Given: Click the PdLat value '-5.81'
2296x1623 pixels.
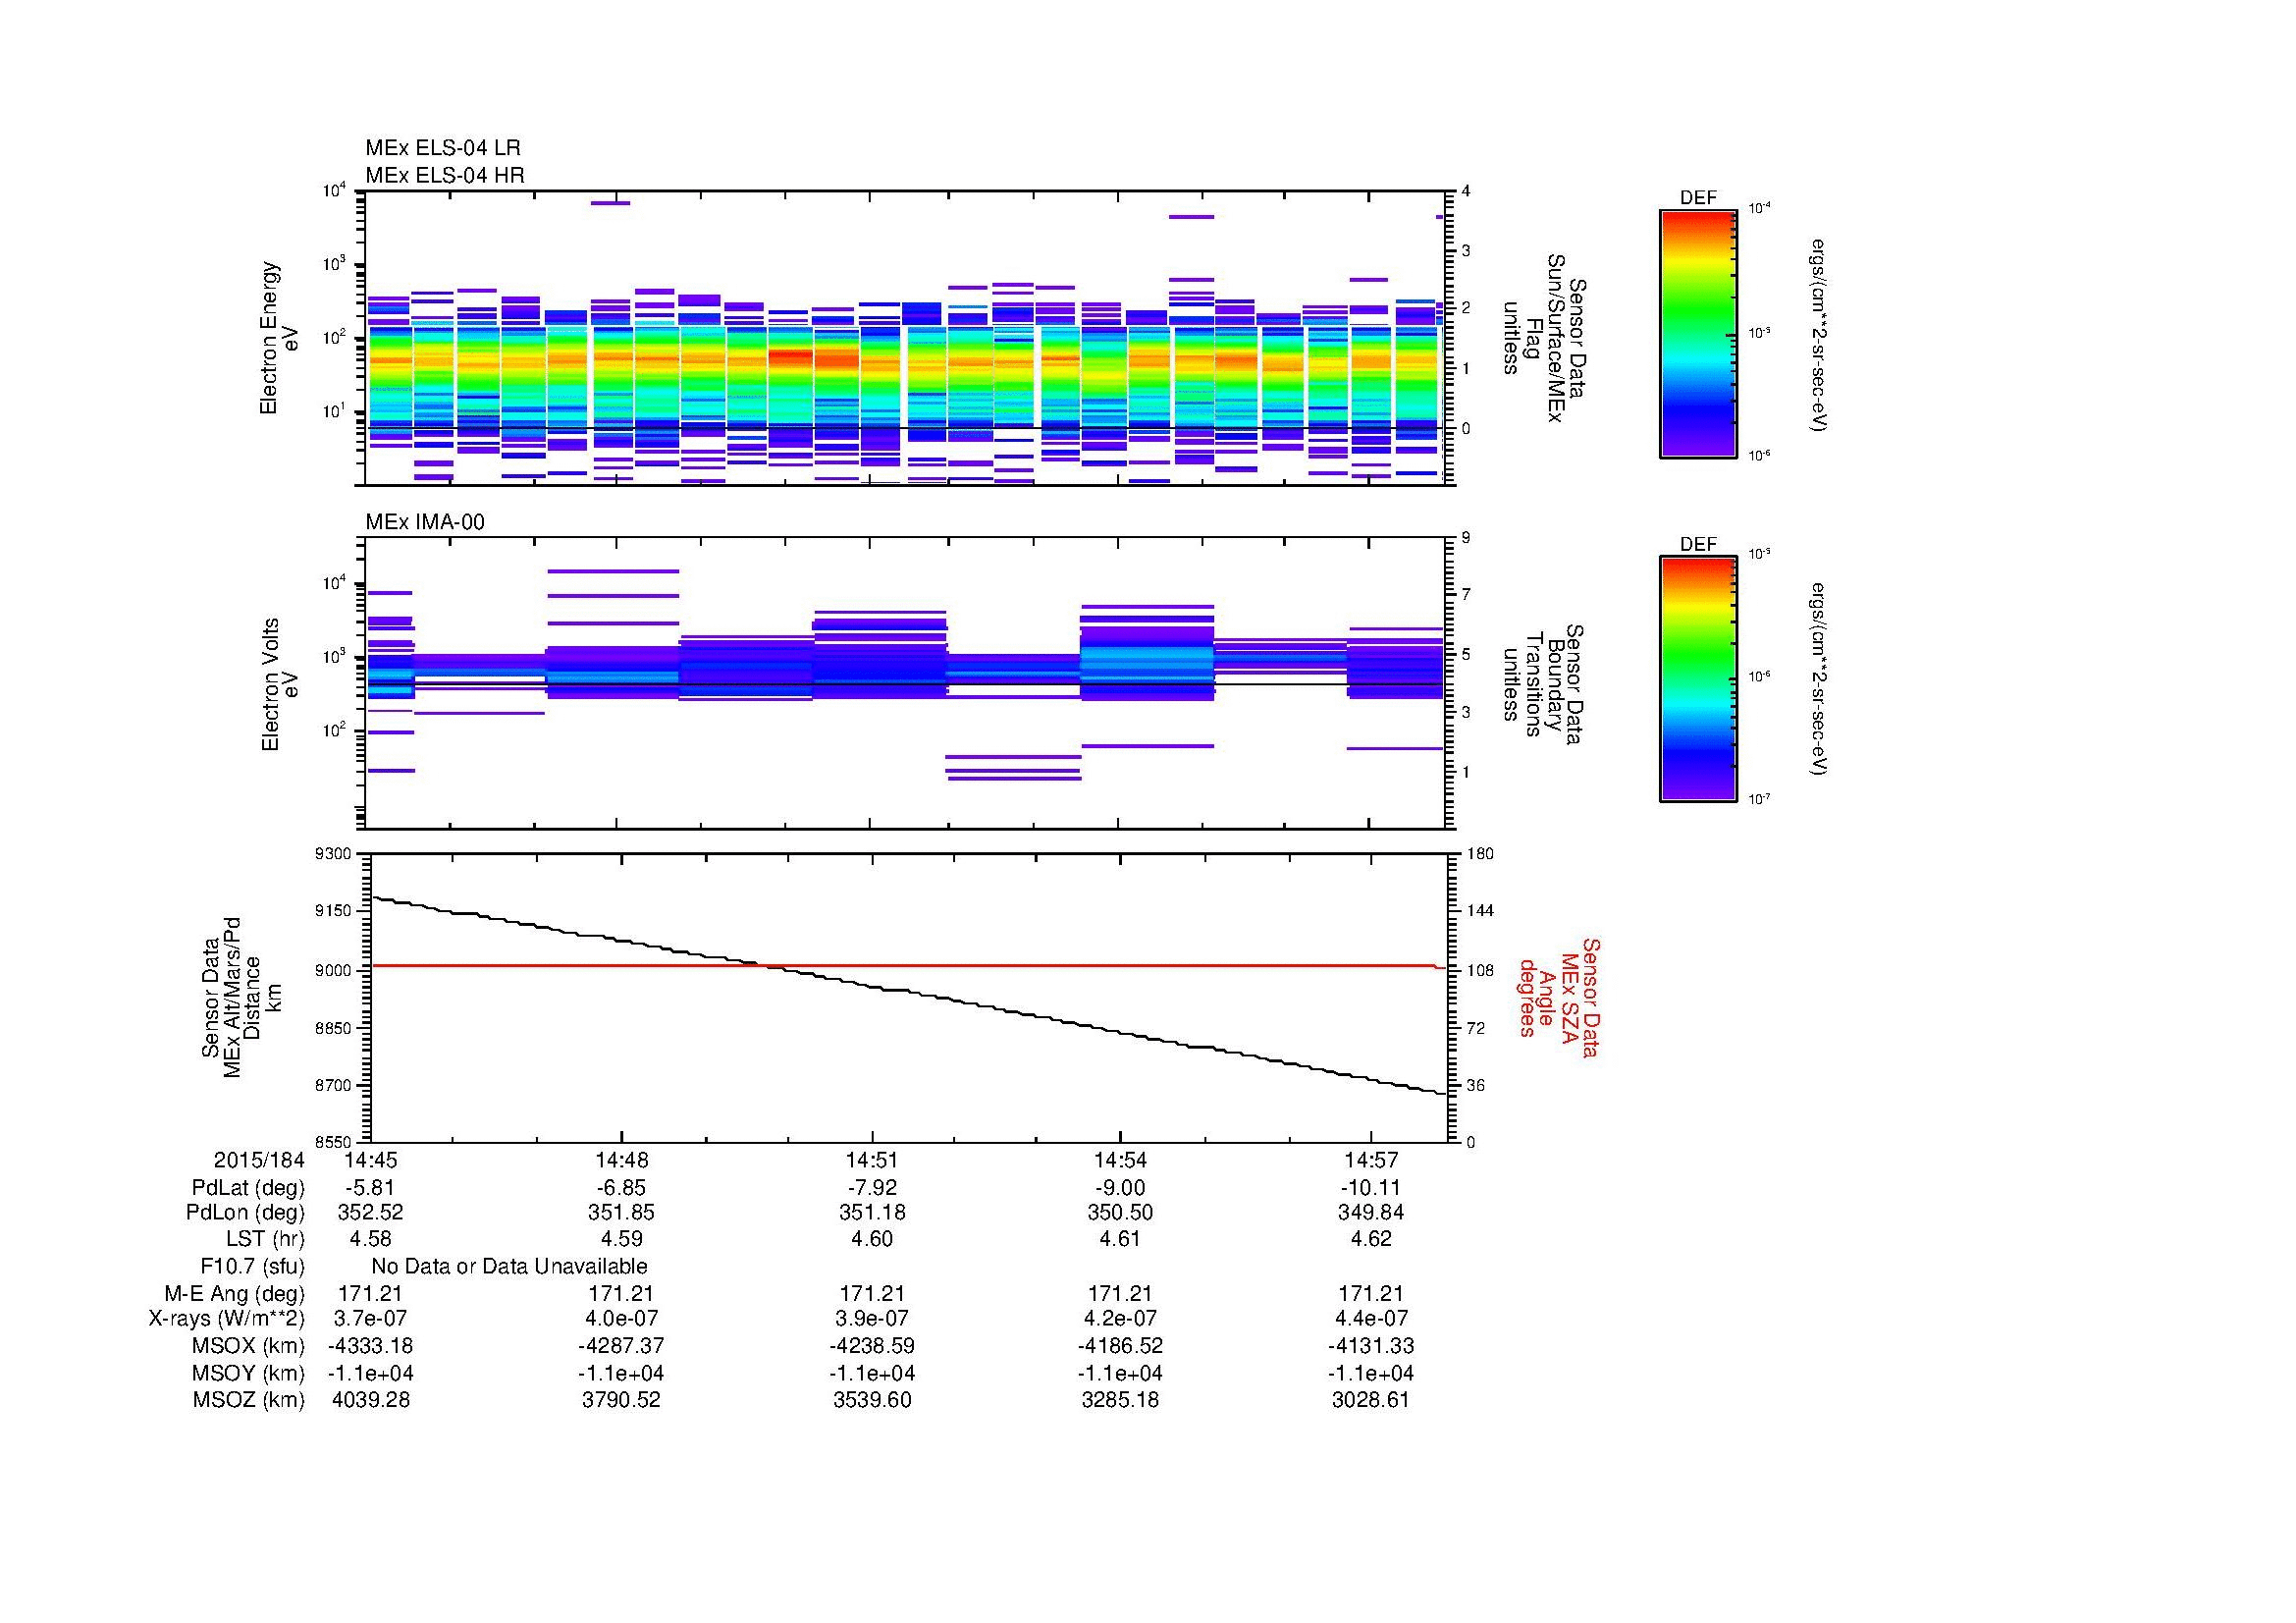Looking at the screenshot, I should 370,1188.
